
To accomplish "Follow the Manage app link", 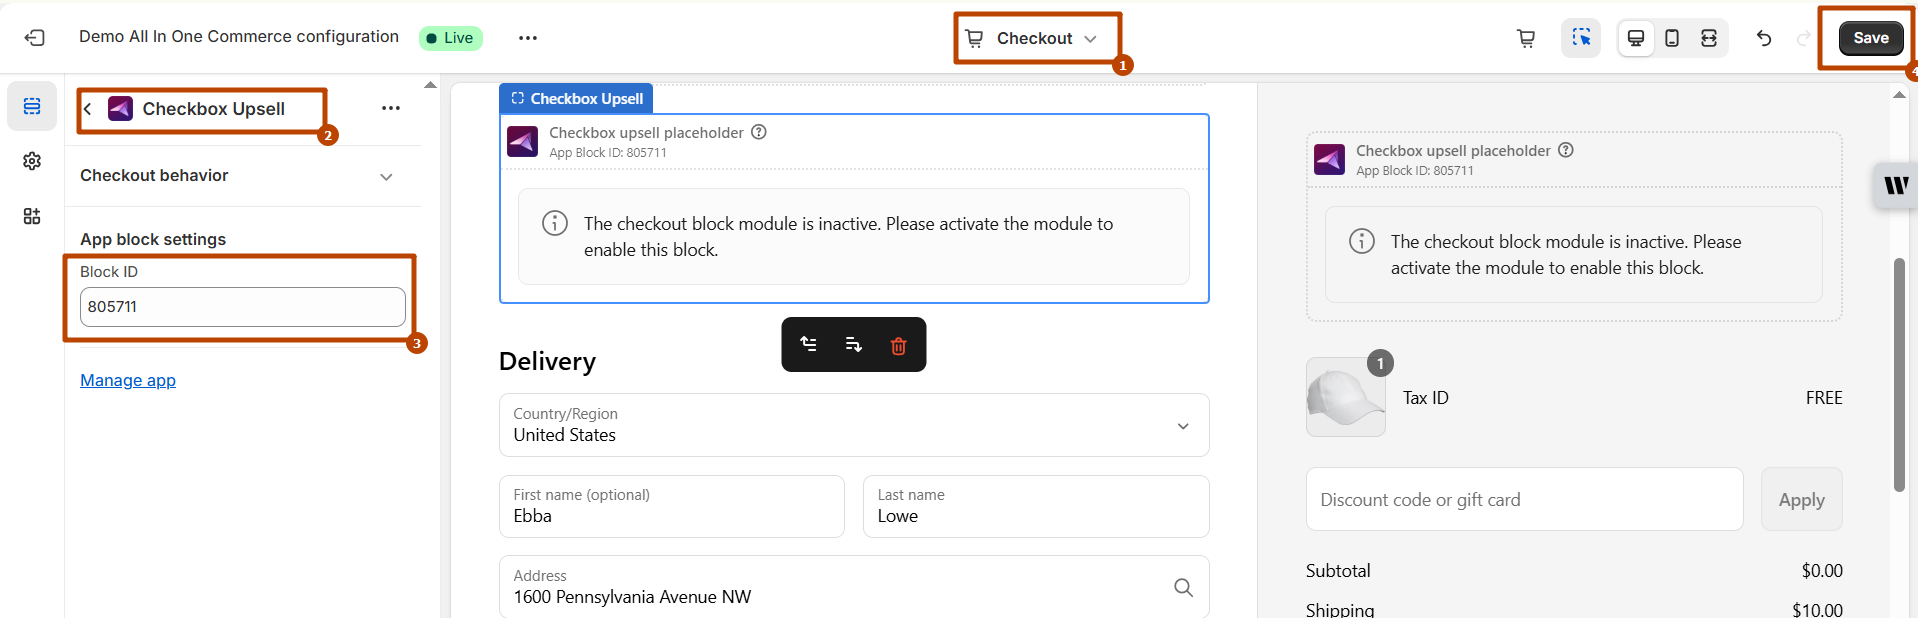I will point(128,380).
